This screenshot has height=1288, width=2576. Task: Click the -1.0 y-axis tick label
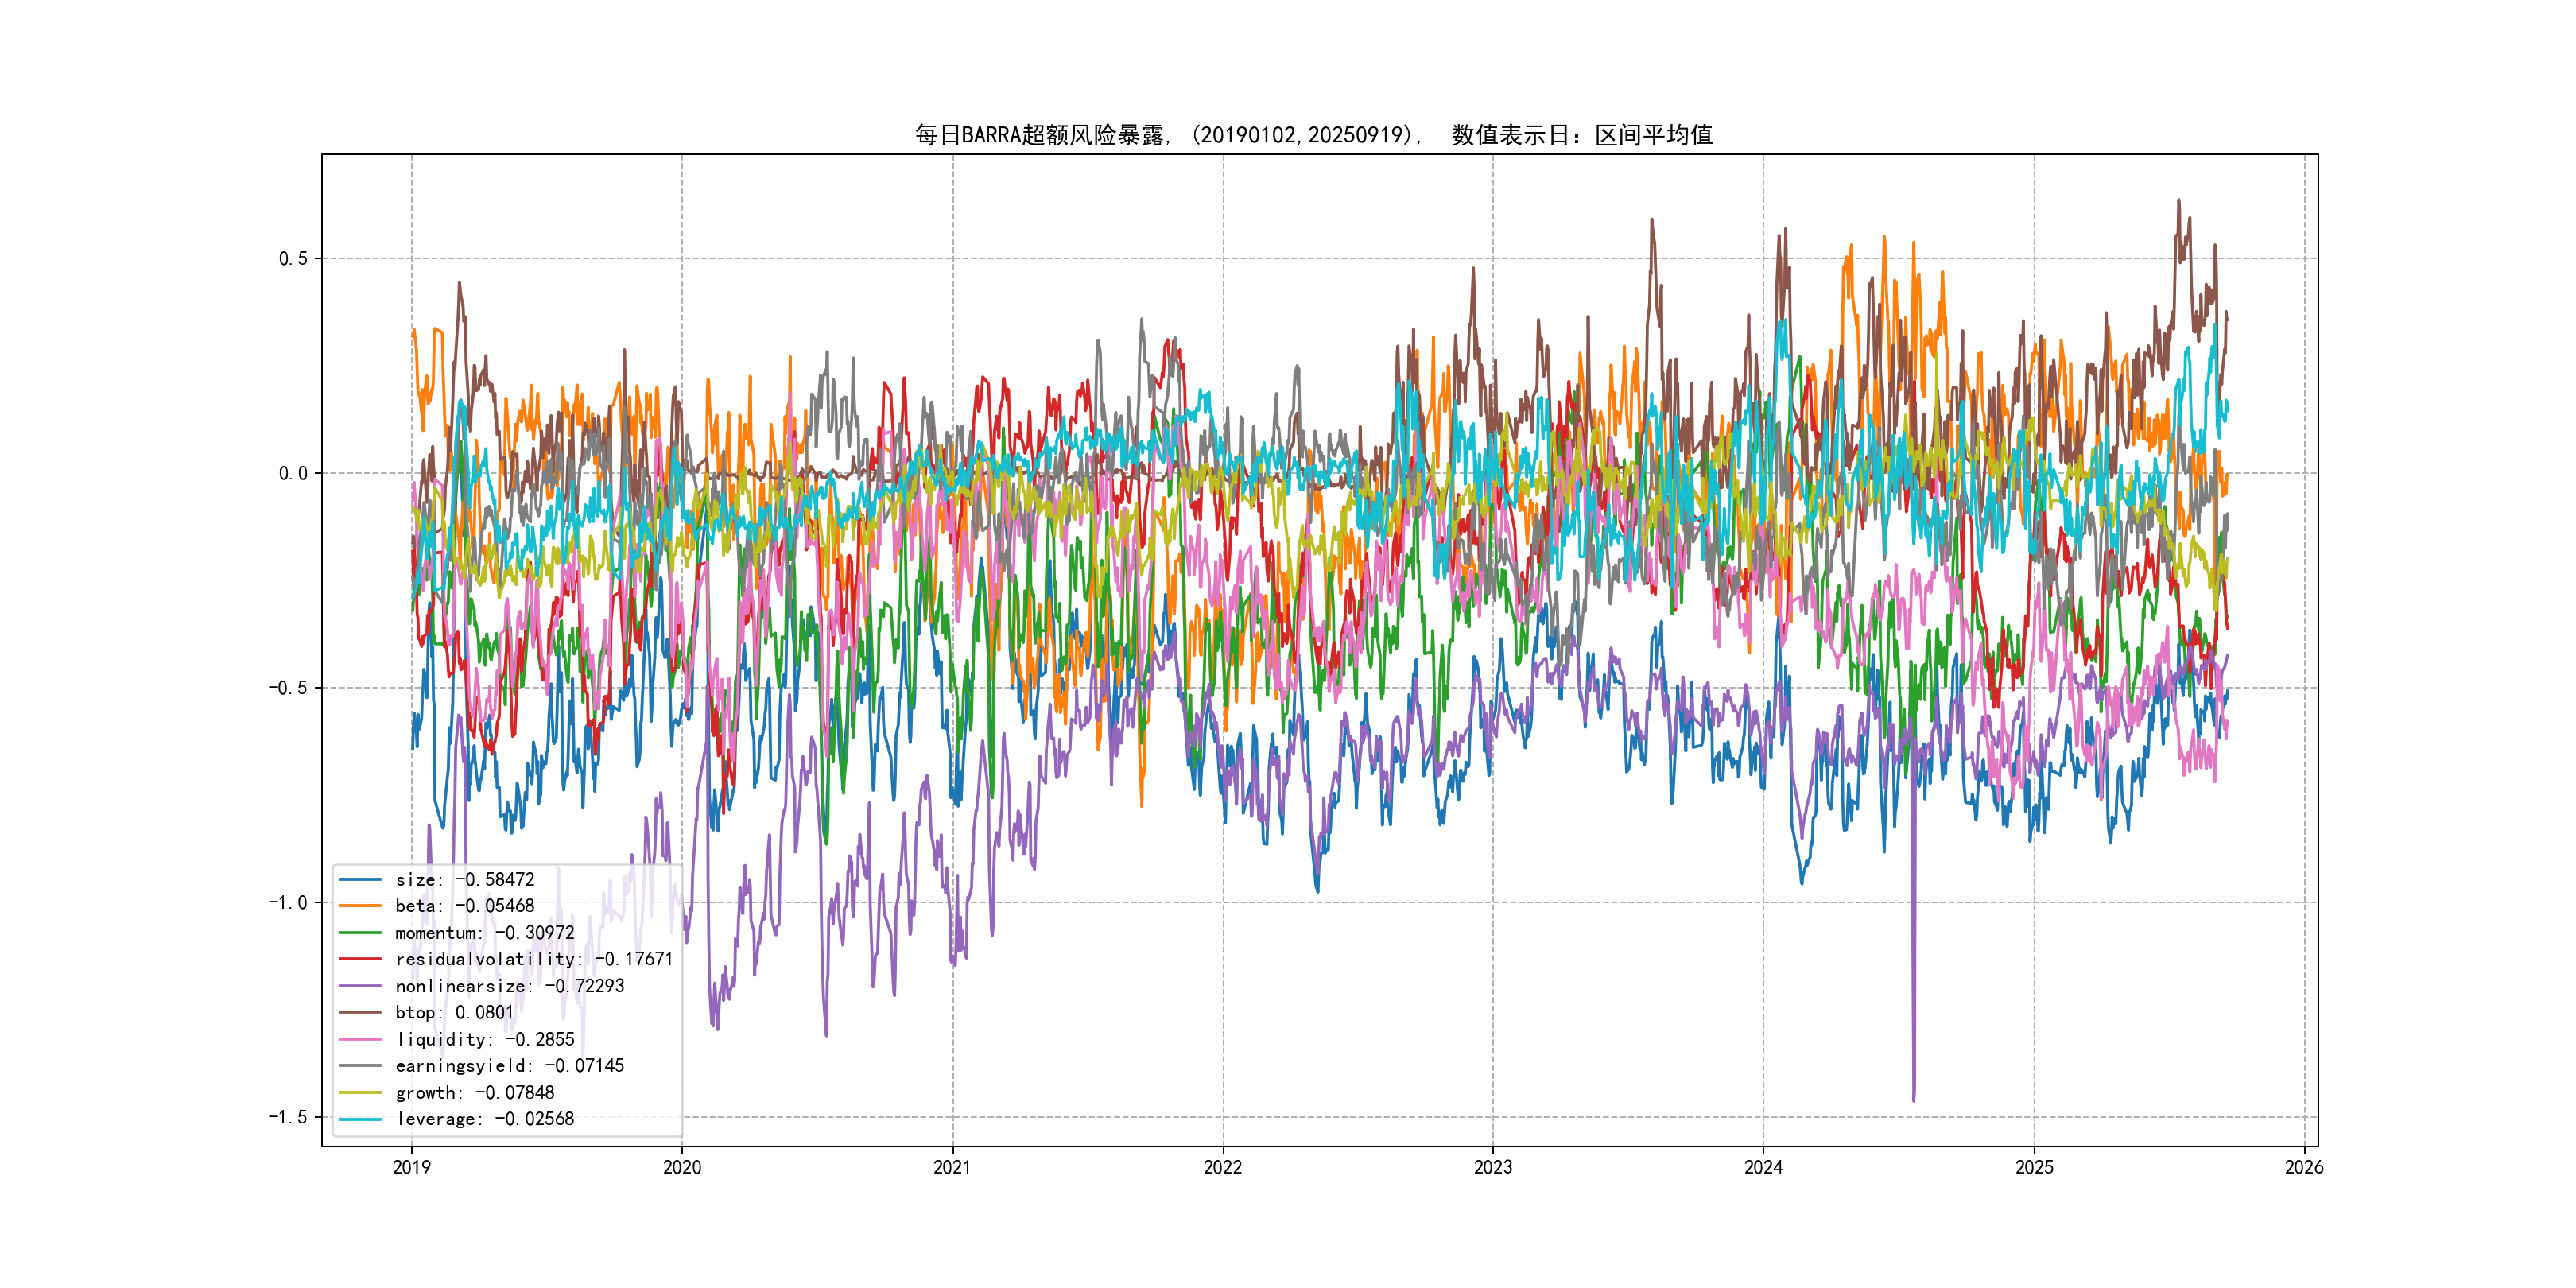pos(287,902)
